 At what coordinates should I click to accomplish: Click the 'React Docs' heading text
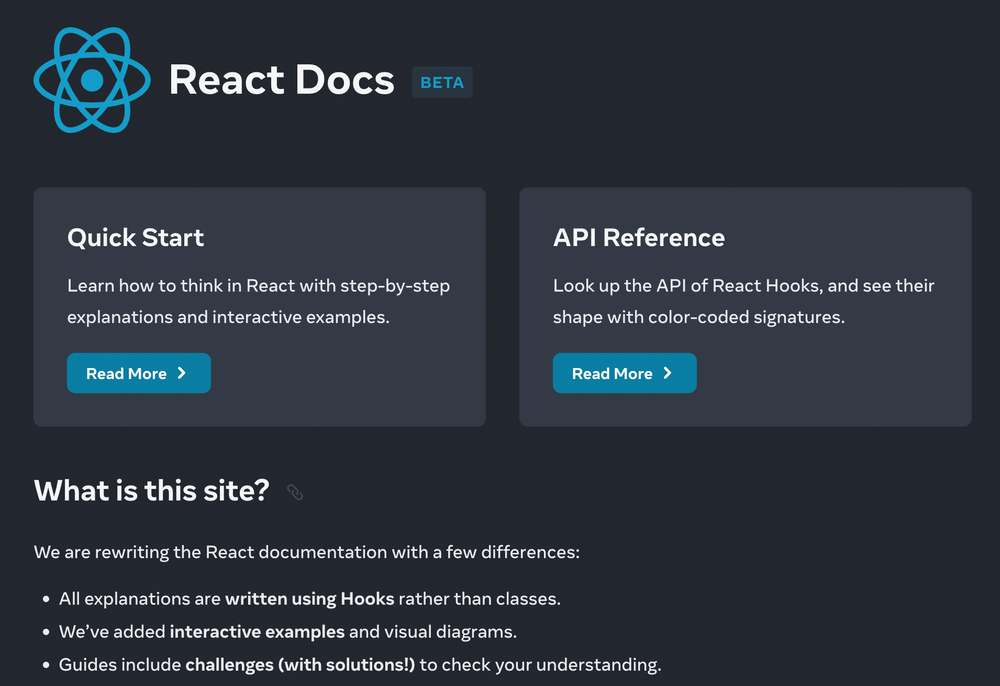point(282,80)
